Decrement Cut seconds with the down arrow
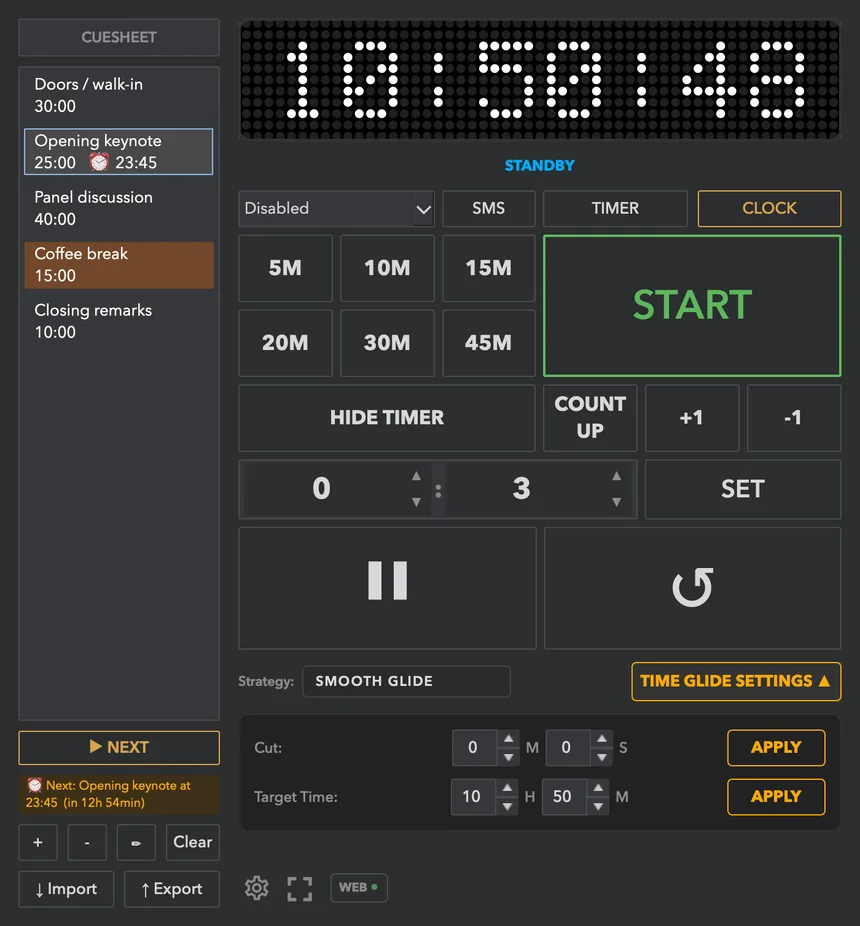This screenshot has height=926, width=860. [601, 757]
